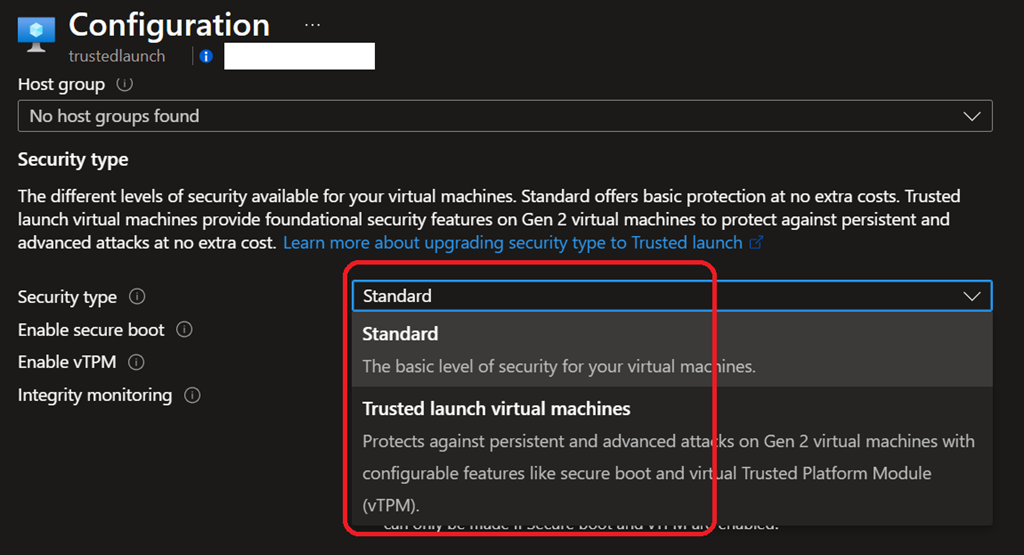Collapse Security type list using its chevron
1024x555 pixels.
click(971, 296)
